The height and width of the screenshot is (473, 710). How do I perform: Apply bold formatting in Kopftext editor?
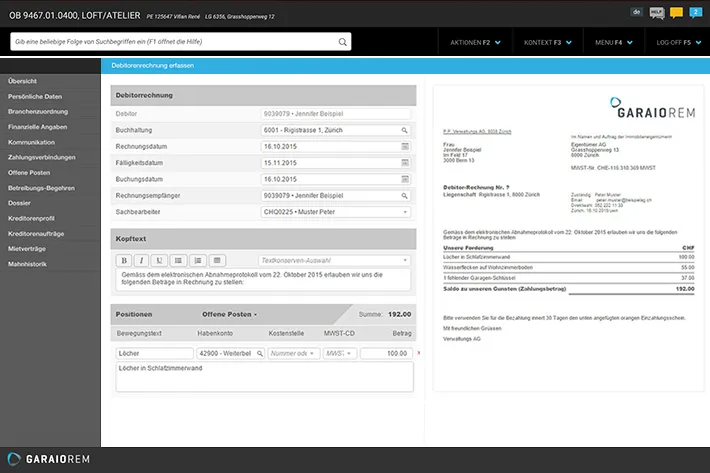(x=125, y=260)
